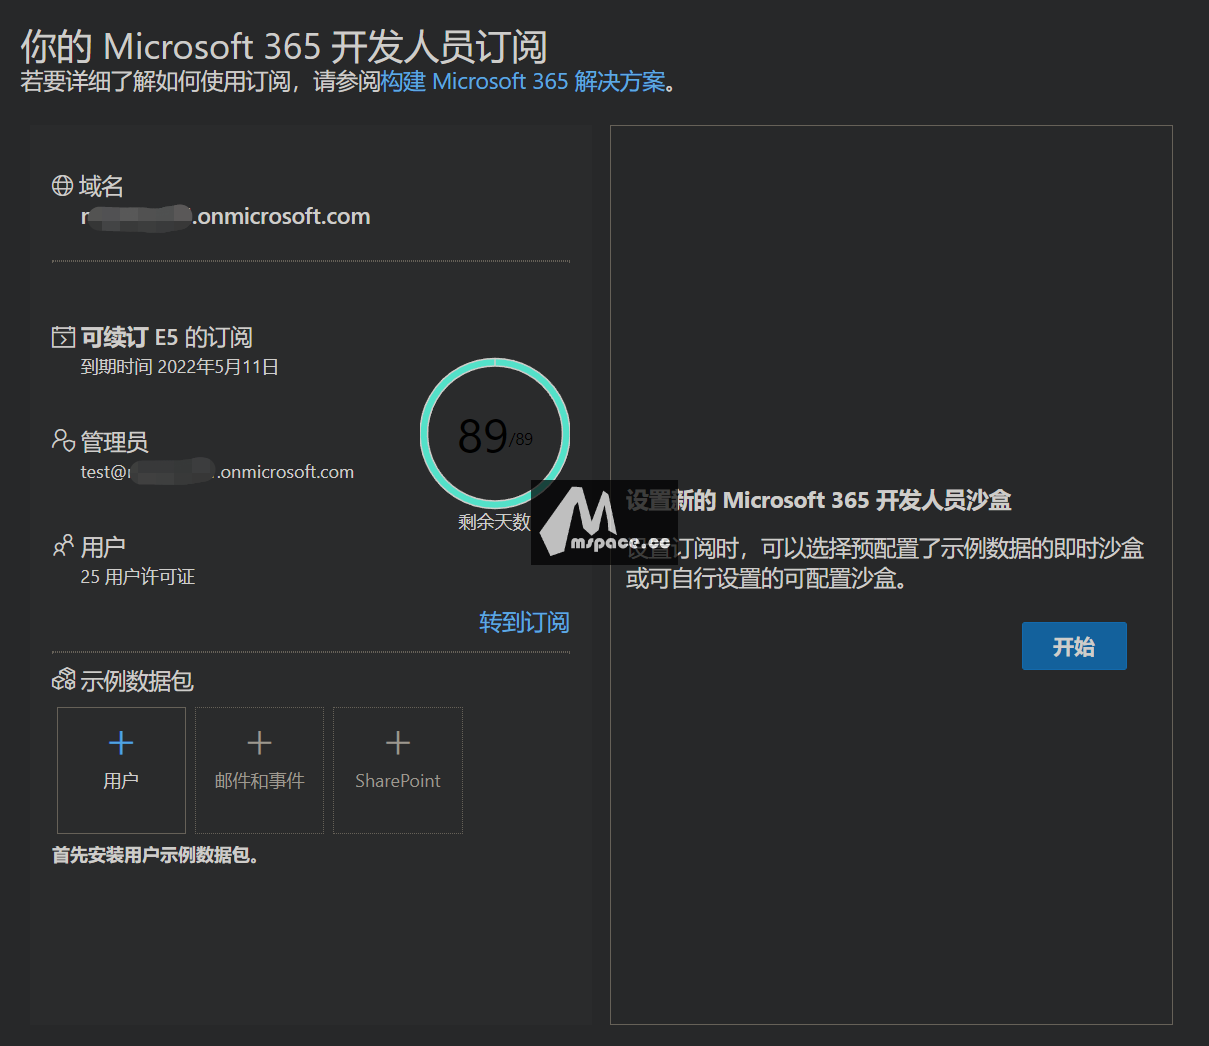
Task: Click the plus icon in the SharePoint tile
Action: click(398, 743)
